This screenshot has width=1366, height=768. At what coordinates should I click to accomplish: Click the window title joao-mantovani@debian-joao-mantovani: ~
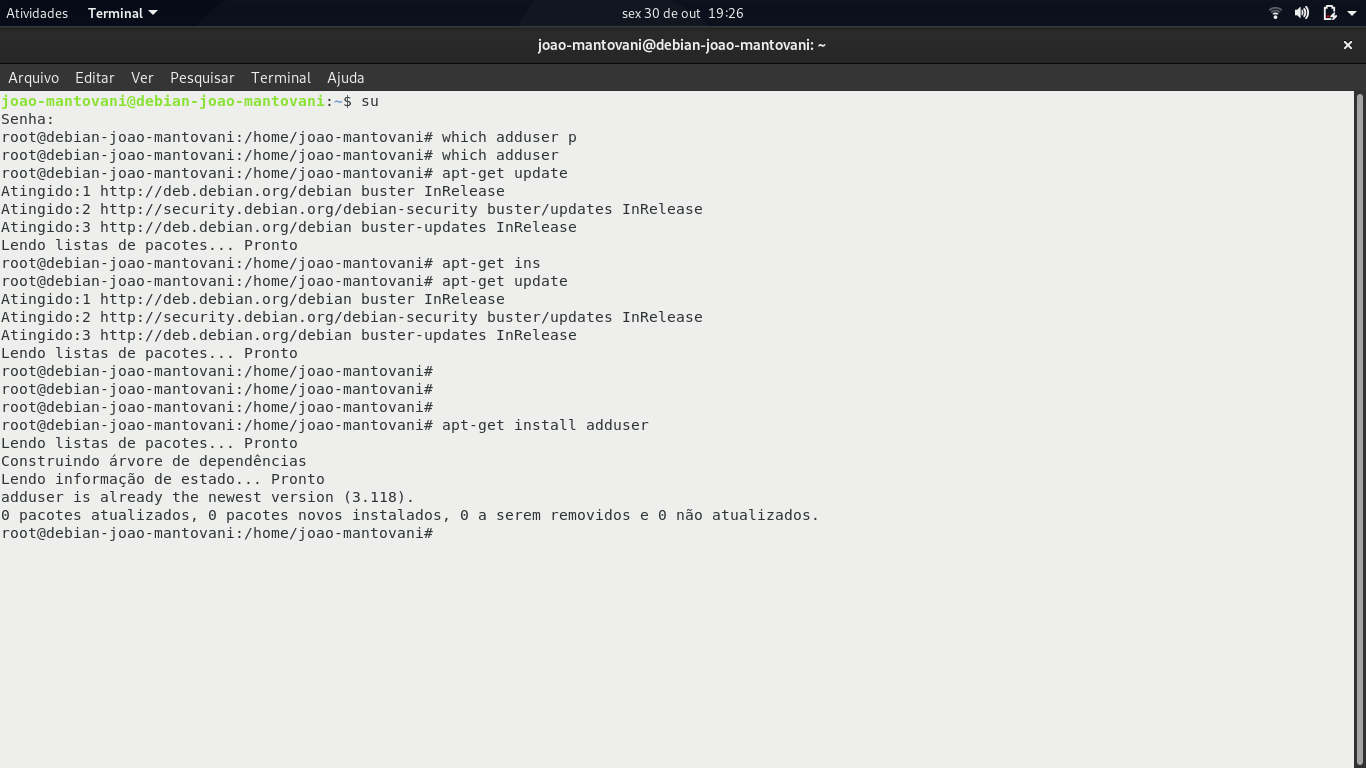pyautogui.click(x=682, y=45)
